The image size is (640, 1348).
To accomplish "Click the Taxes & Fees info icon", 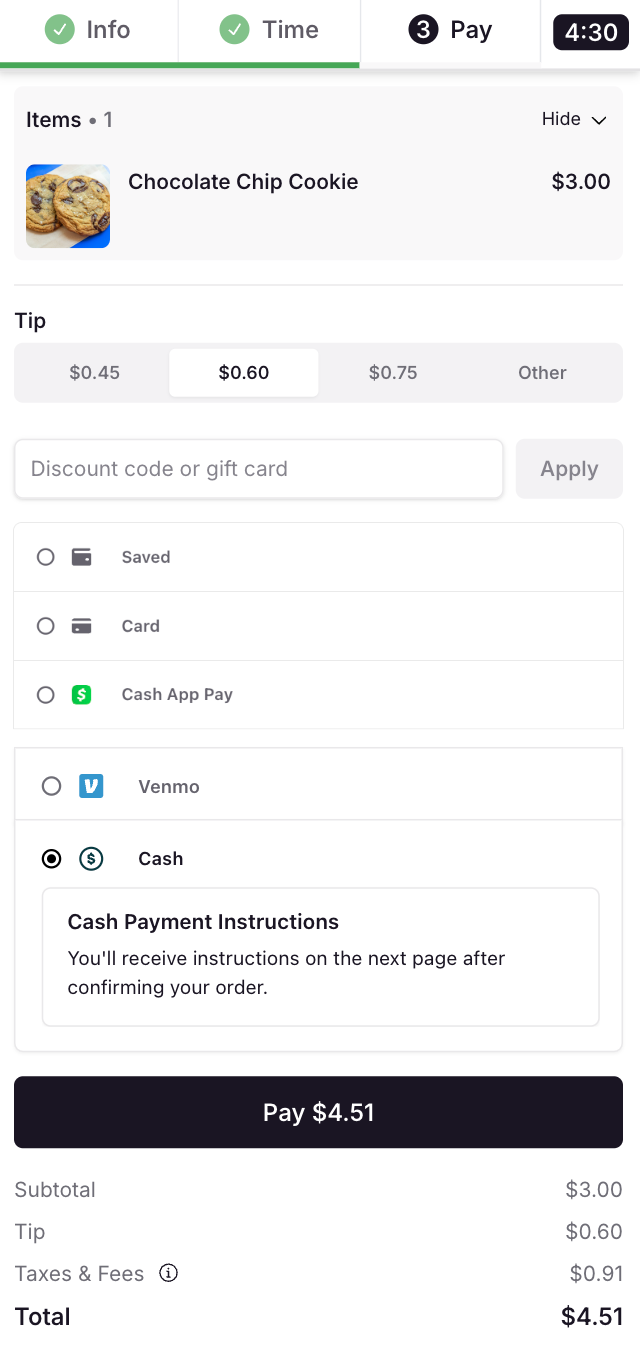I will click(x=169, y=1273).
